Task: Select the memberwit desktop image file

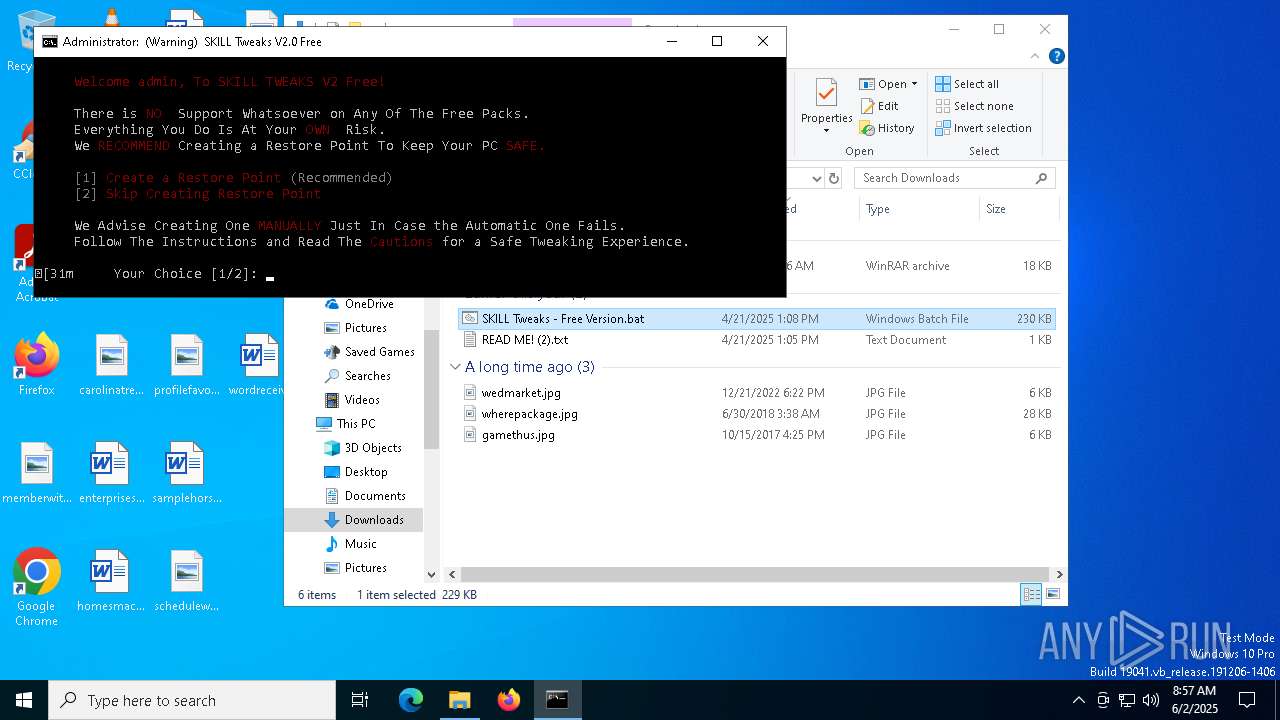Action: point(36,472)
